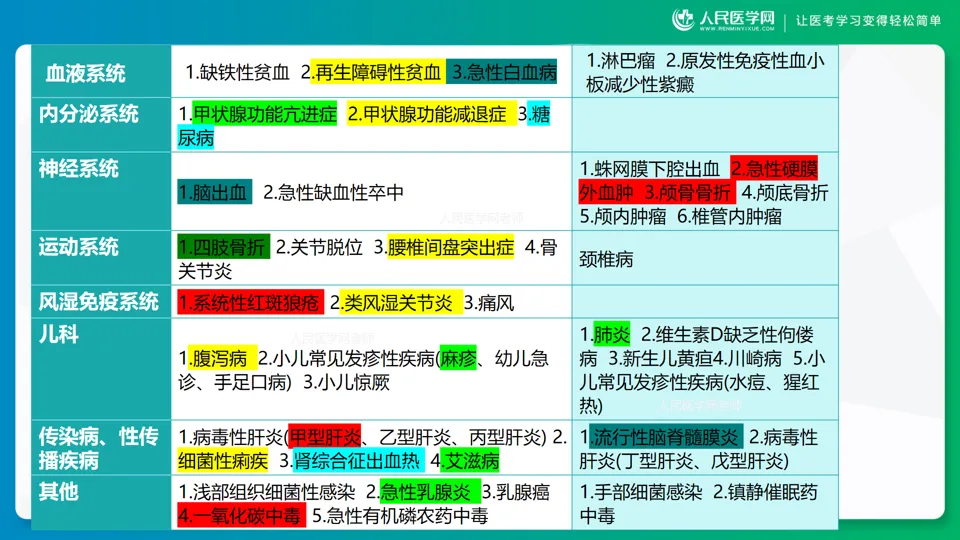
Task: Click the text 3.乳腺癌
Action: 516,492
